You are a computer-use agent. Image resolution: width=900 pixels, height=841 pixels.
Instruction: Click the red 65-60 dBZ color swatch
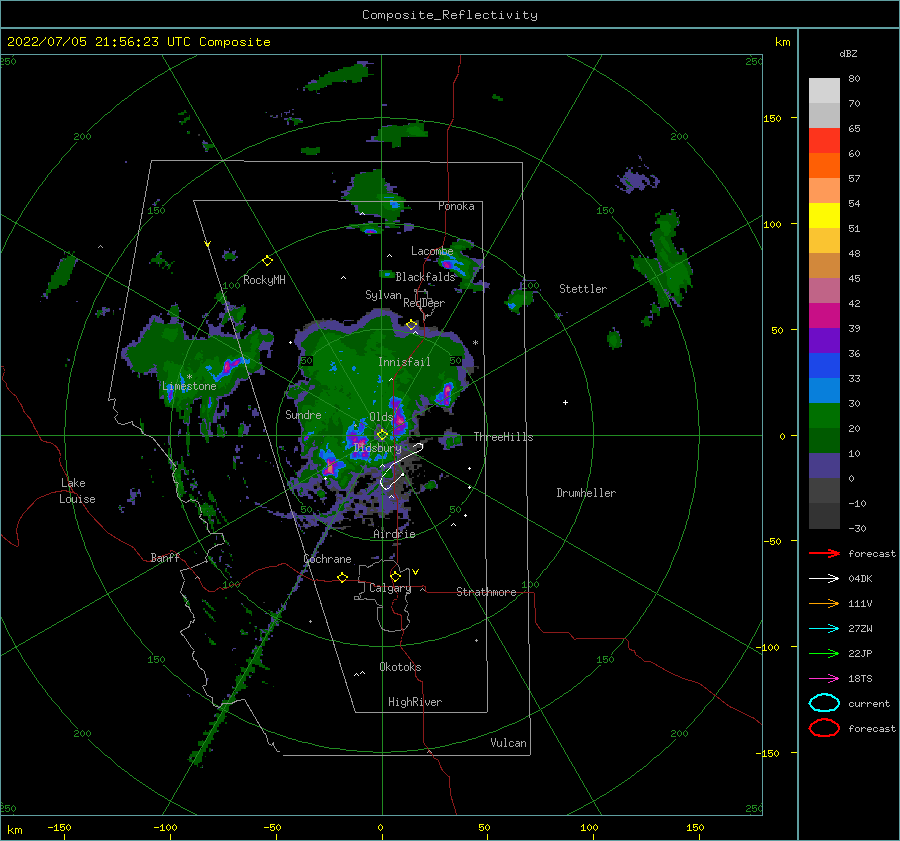click(x=824, y=141)
